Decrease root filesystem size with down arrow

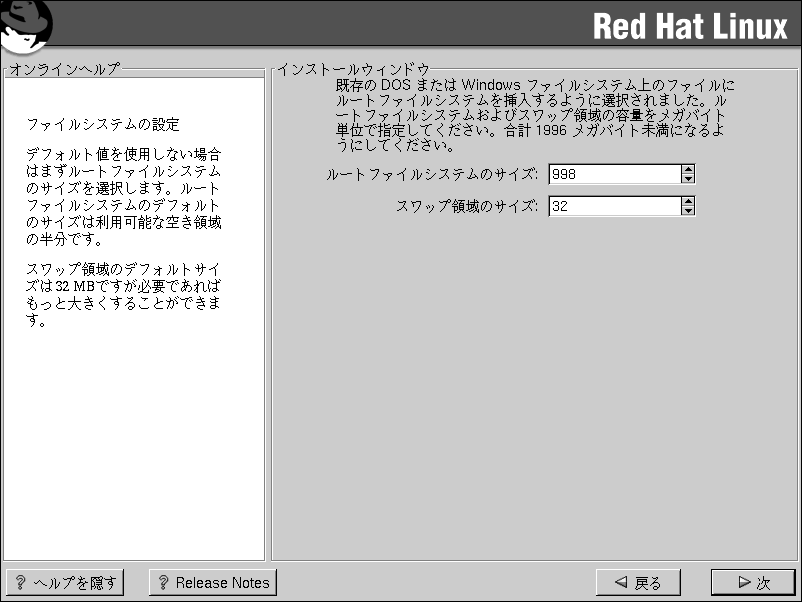pyautogui.click(x=688, y=179)
